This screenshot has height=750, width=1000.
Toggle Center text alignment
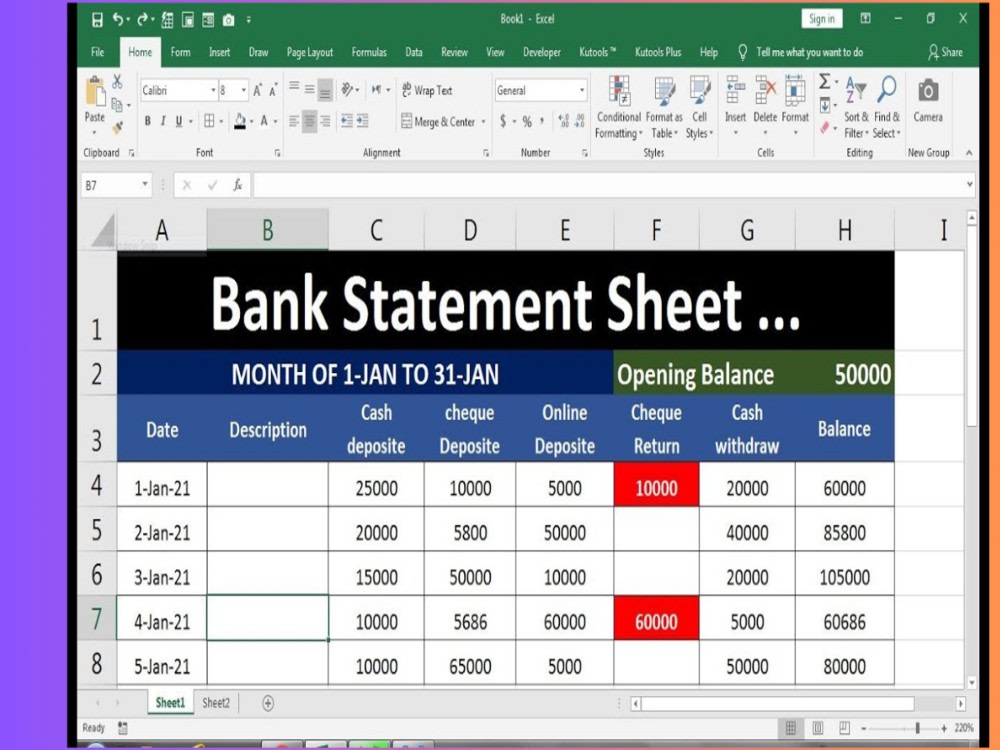point(309,121)
